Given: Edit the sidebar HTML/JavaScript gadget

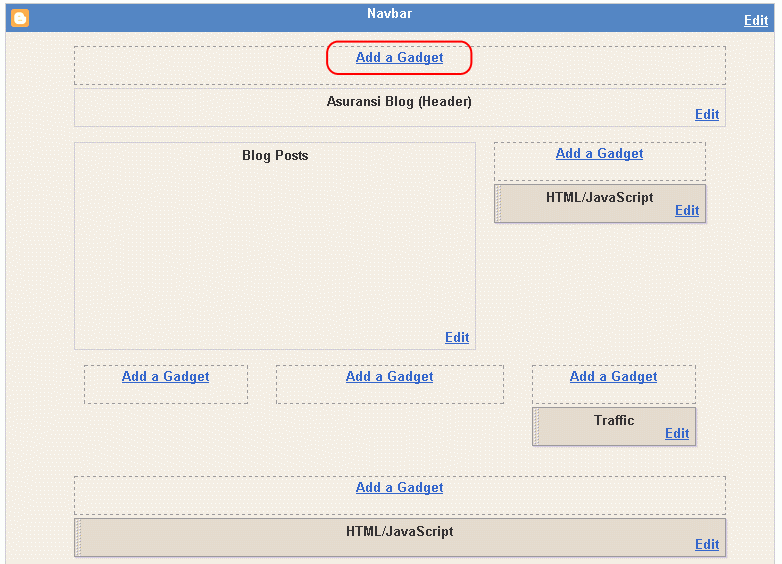Looking at the screenshot, I should coord(687,210).
